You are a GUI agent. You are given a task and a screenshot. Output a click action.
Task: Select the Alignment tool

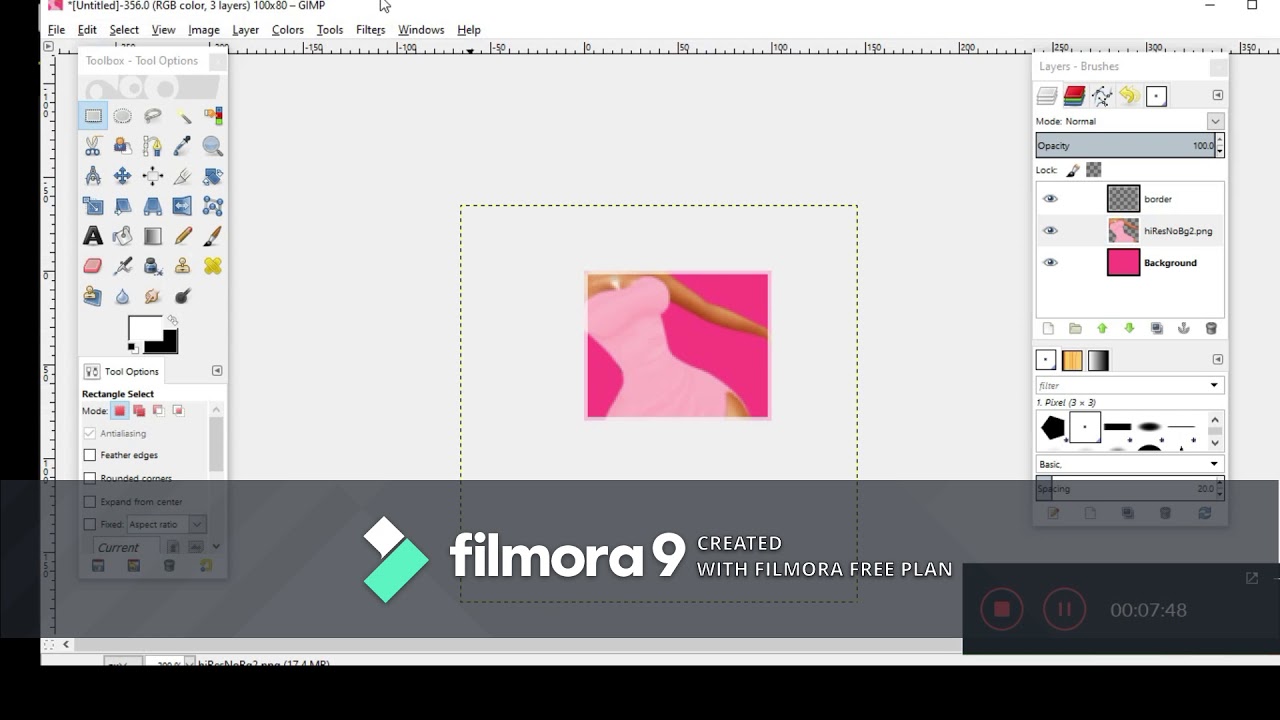pos(152,176)
